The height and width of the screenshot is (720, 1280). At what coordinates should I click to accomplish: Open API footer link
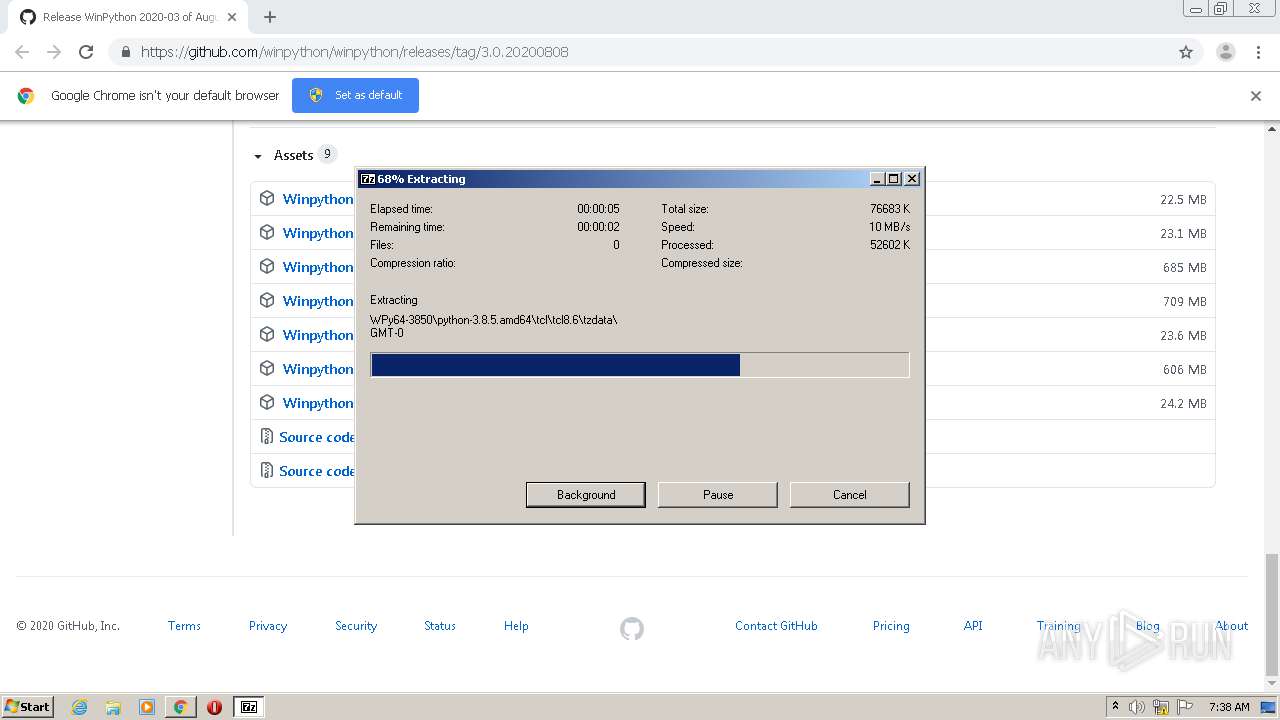coord(973,626)
